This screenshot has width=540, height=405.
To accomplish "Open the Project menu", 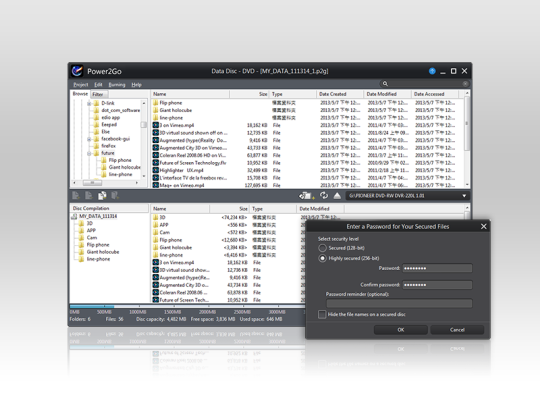I will 81,85.
